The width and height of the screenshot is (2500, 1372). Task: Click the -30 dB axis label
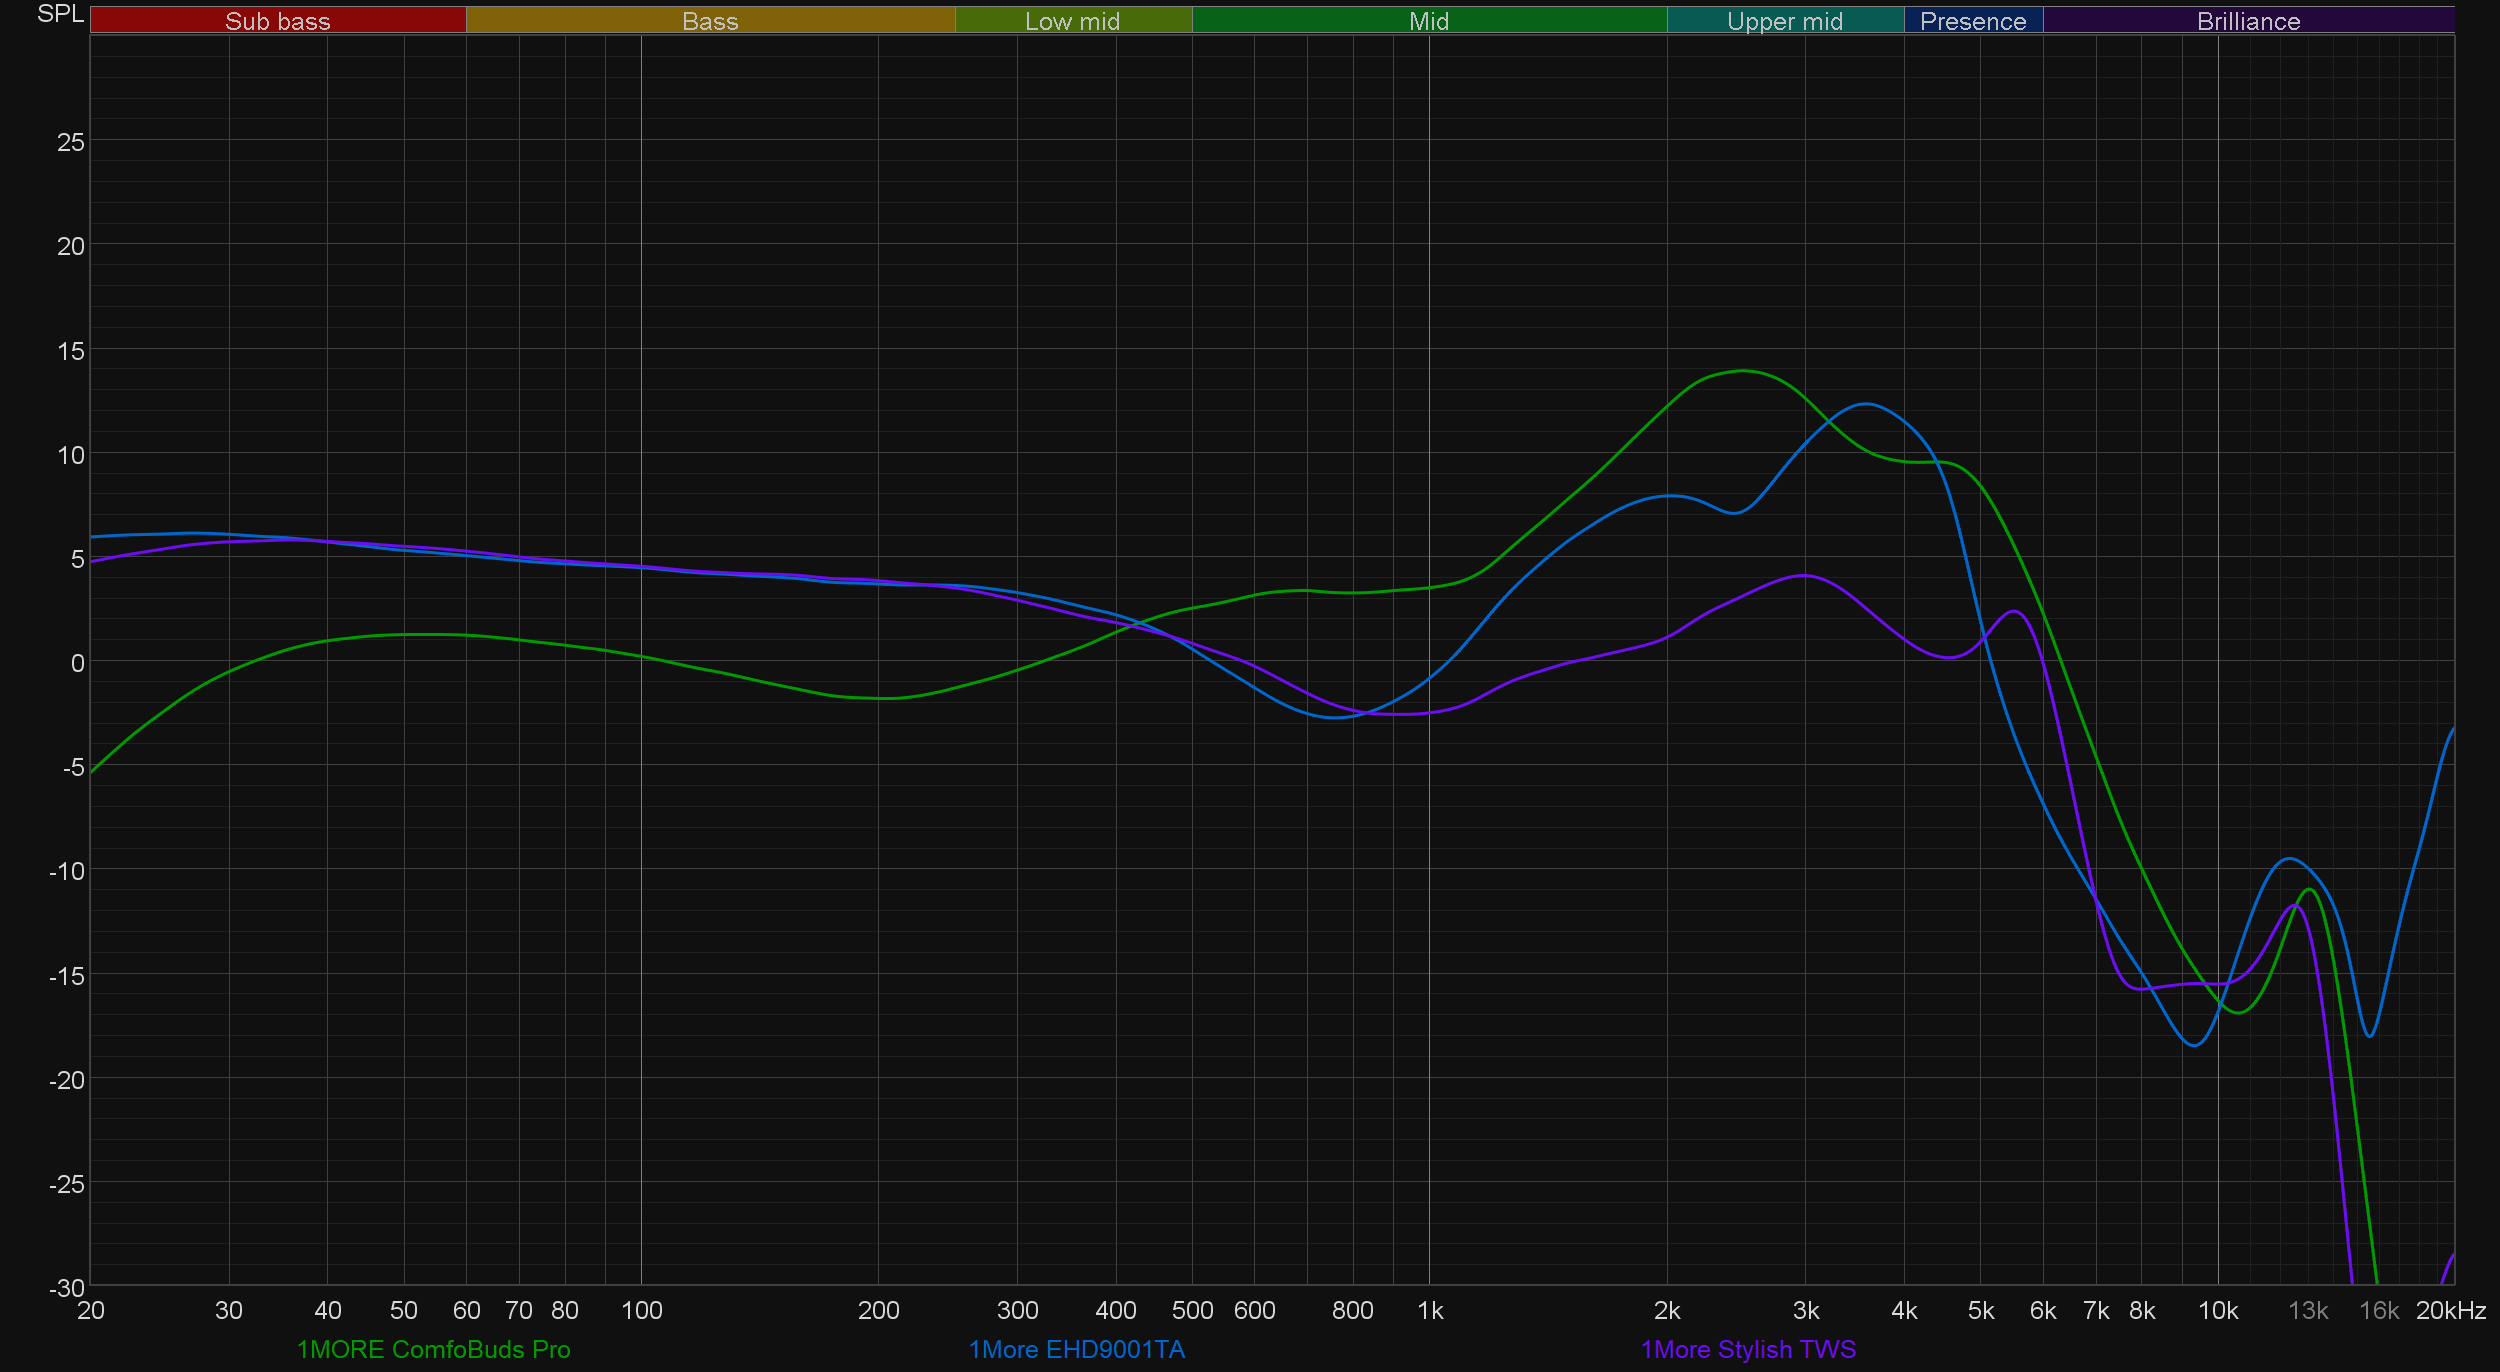click(67, 1288)
